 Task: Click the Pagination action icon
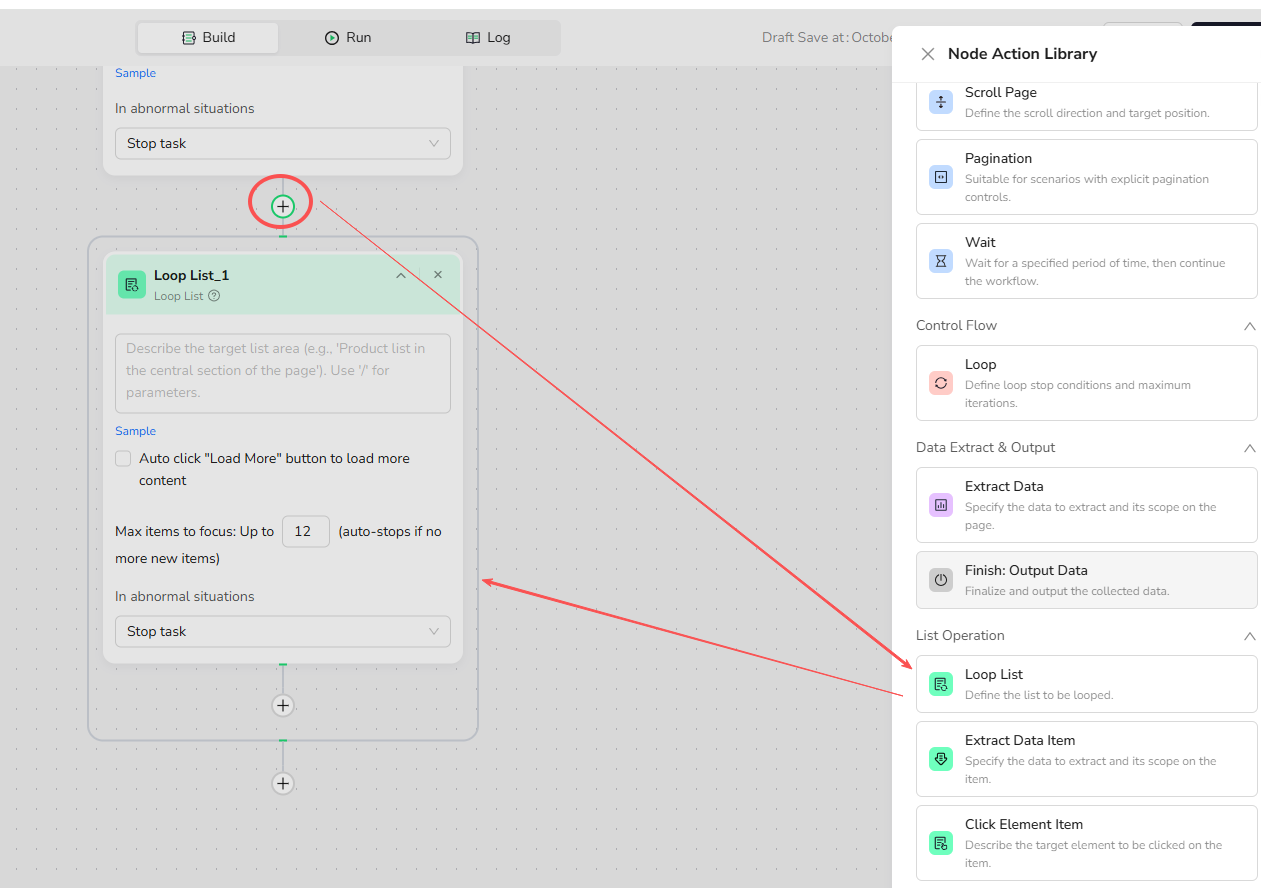[940, 177]
